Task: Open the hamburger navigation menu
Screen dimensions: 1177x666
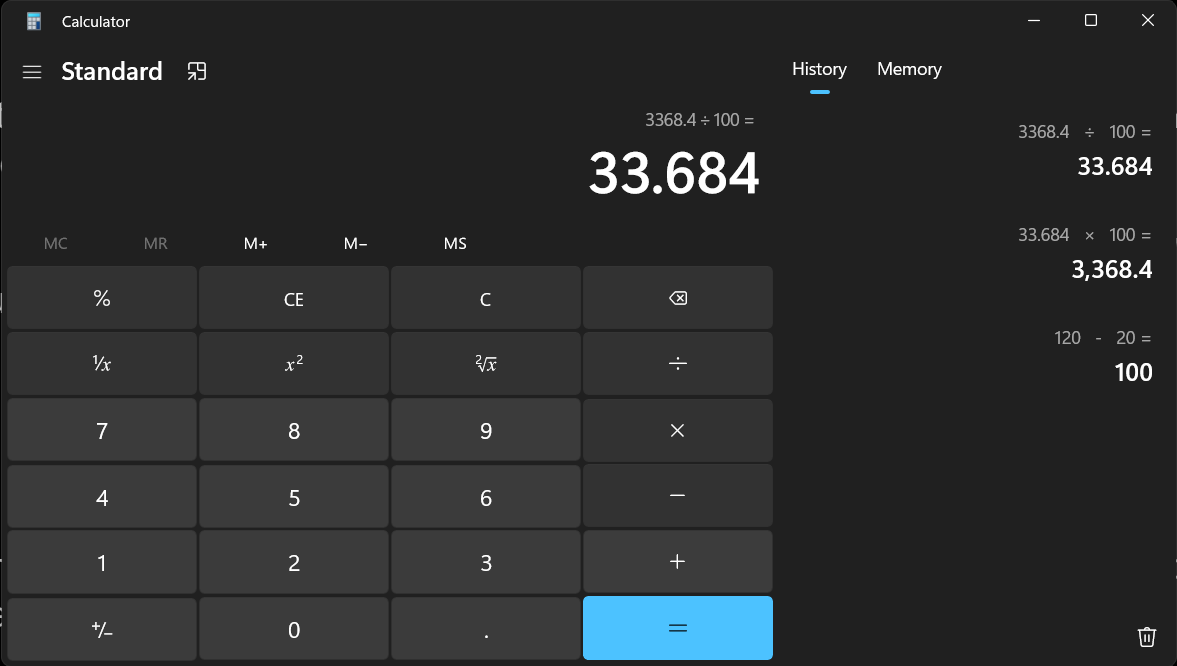Action: (x=32, y=71)
